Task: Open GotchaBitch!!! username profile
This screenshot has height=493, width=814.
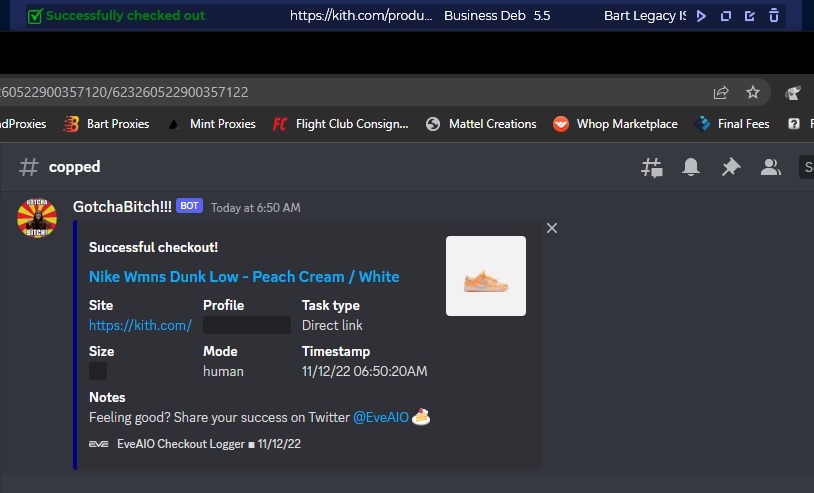Action: point(122,207)
